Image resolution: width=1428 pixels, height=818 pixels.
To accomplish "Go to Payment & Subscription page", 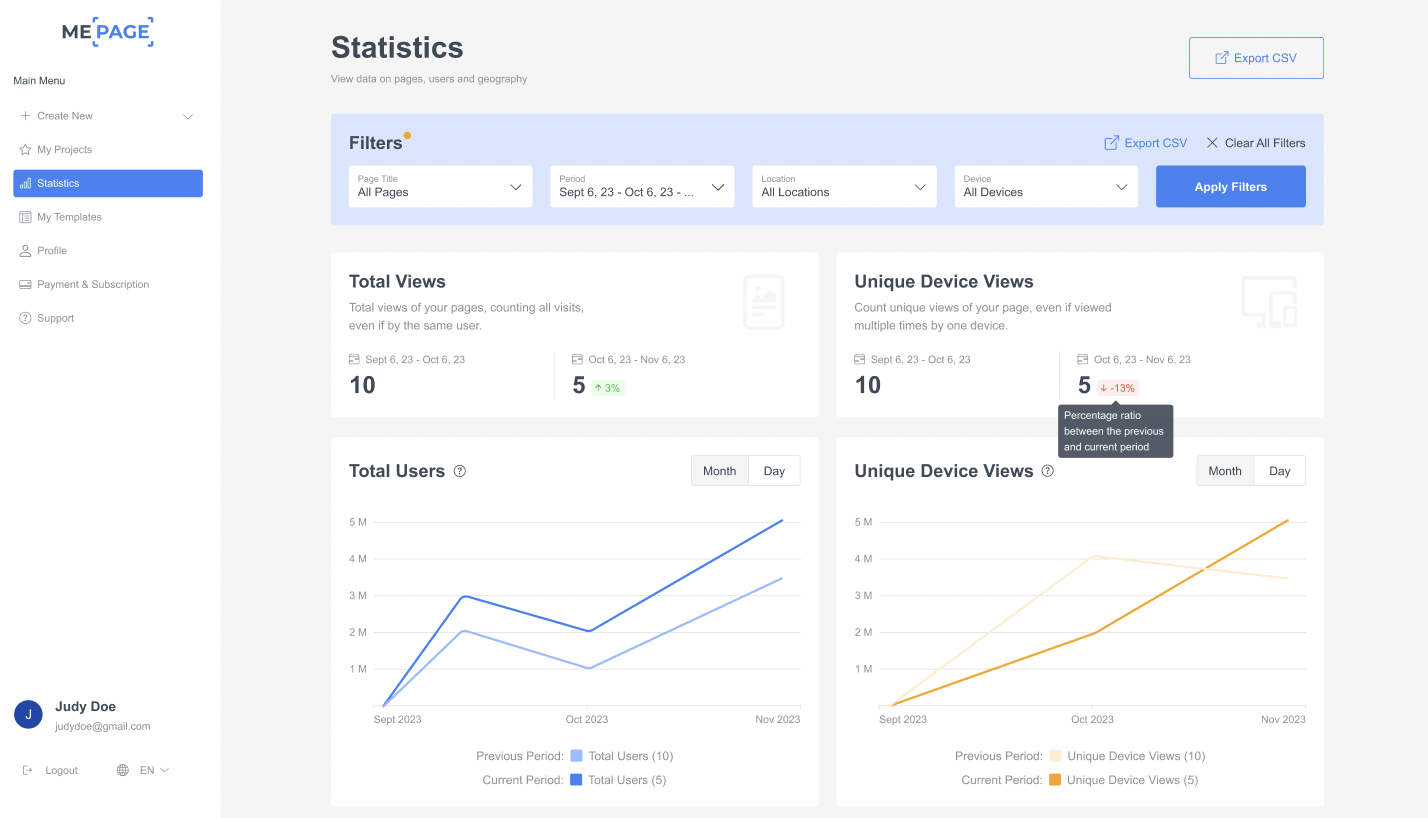I will 92,284.
